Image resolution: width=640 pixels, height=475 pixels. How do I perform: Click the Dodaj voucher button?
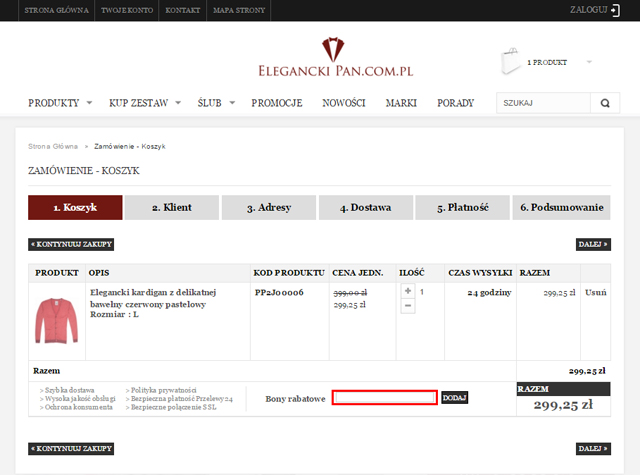455,397
